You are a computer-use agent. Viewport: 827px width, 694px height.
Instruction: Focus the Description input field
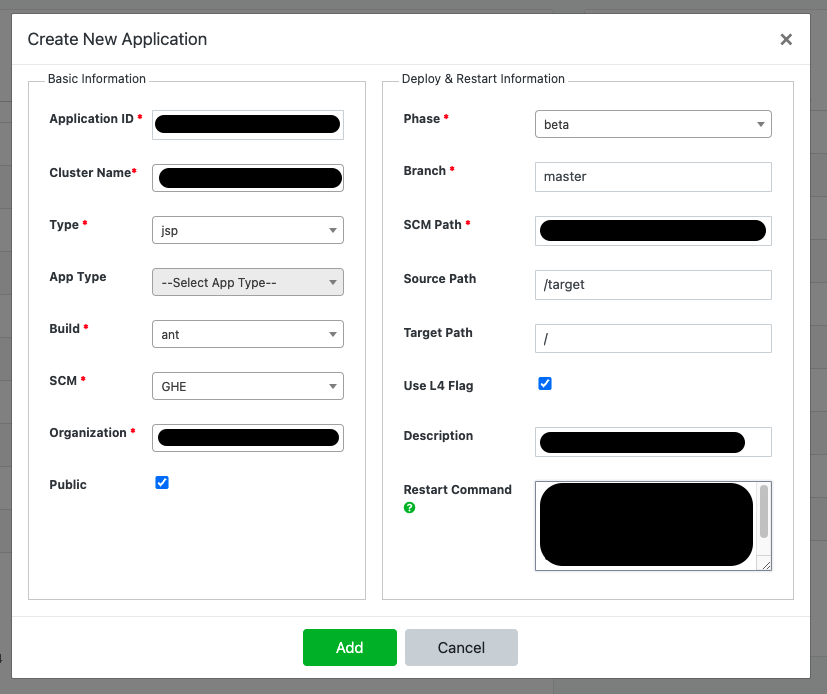[x=653, y=442]
